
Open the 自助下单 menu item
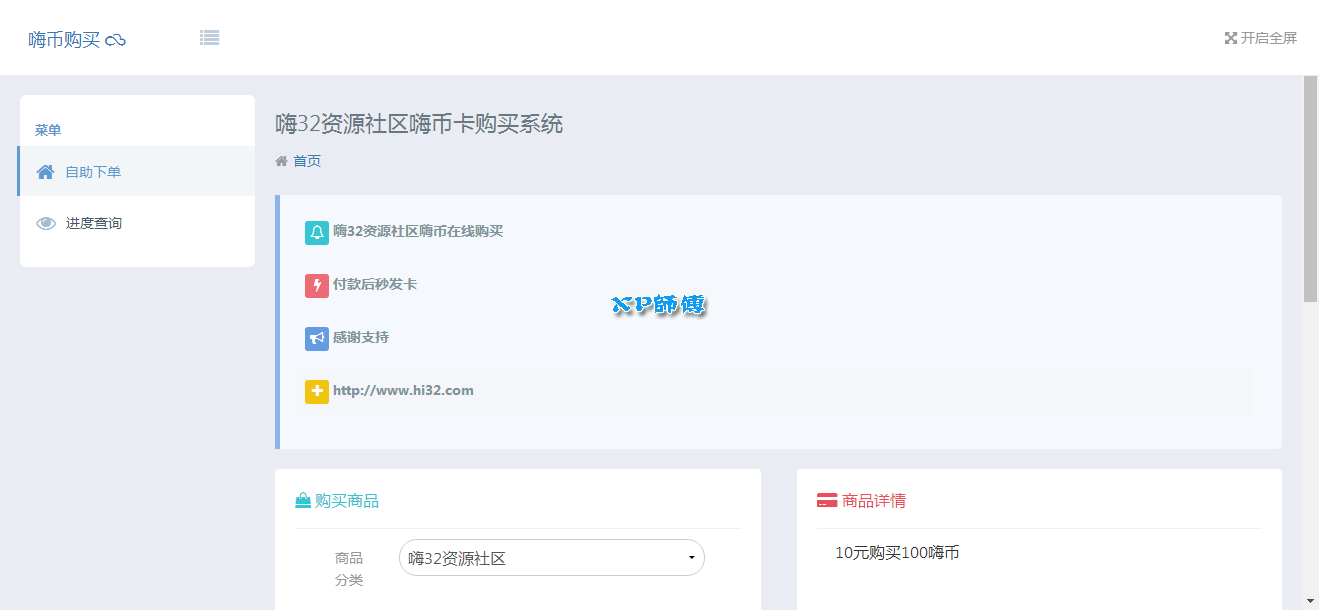point(137,172)
